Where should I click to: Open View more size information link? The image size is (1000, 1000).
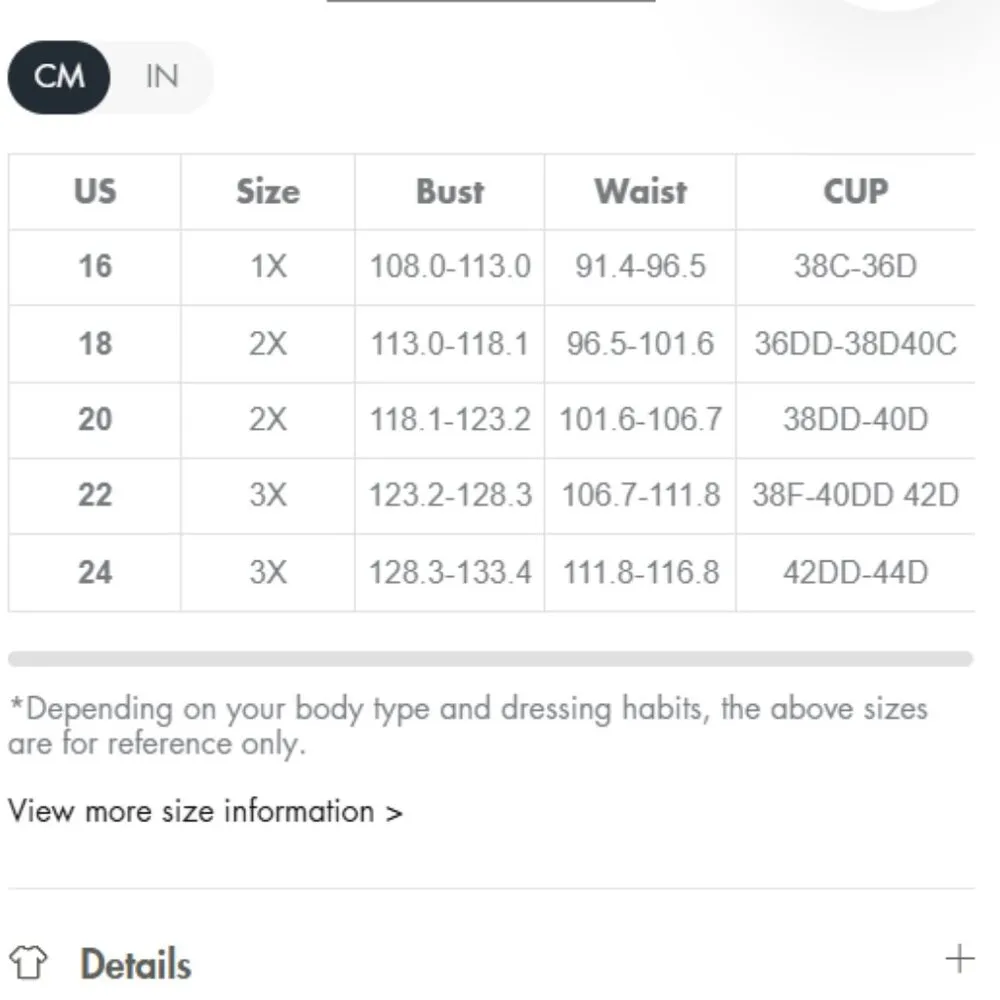pyautogui.click(x=205, y=811)
